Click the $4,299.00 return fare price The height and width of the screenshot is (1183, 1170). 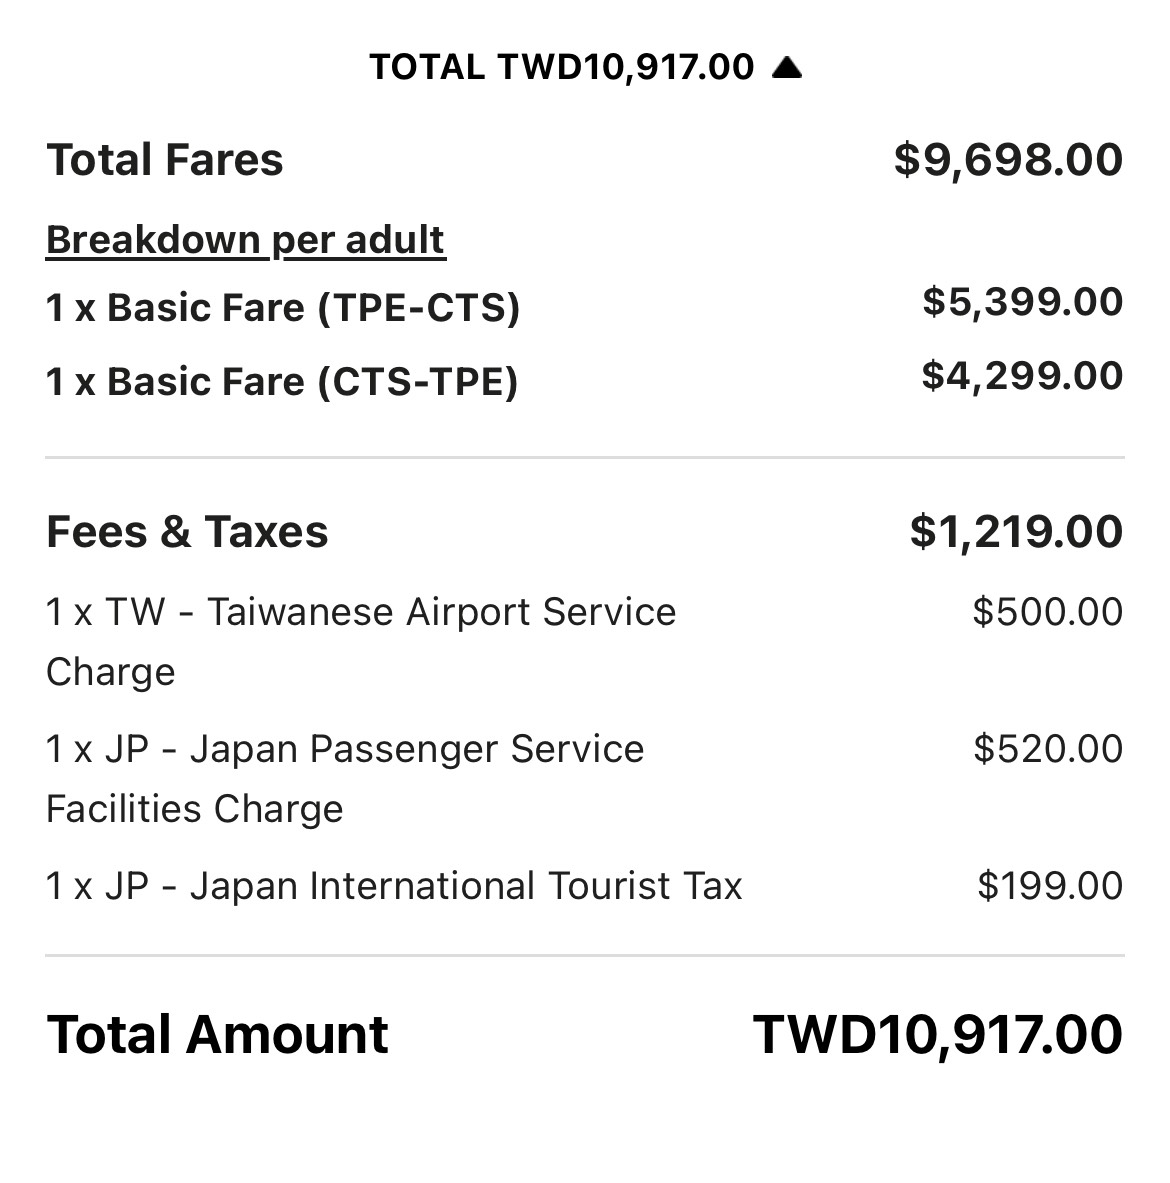[1022, 376]
